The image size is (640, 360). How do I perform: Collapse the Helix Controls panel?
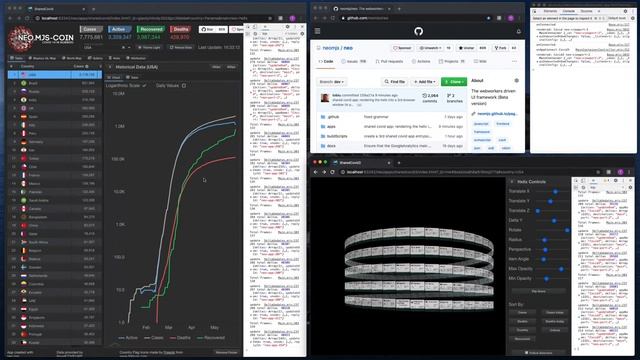[x=512, y=182]
